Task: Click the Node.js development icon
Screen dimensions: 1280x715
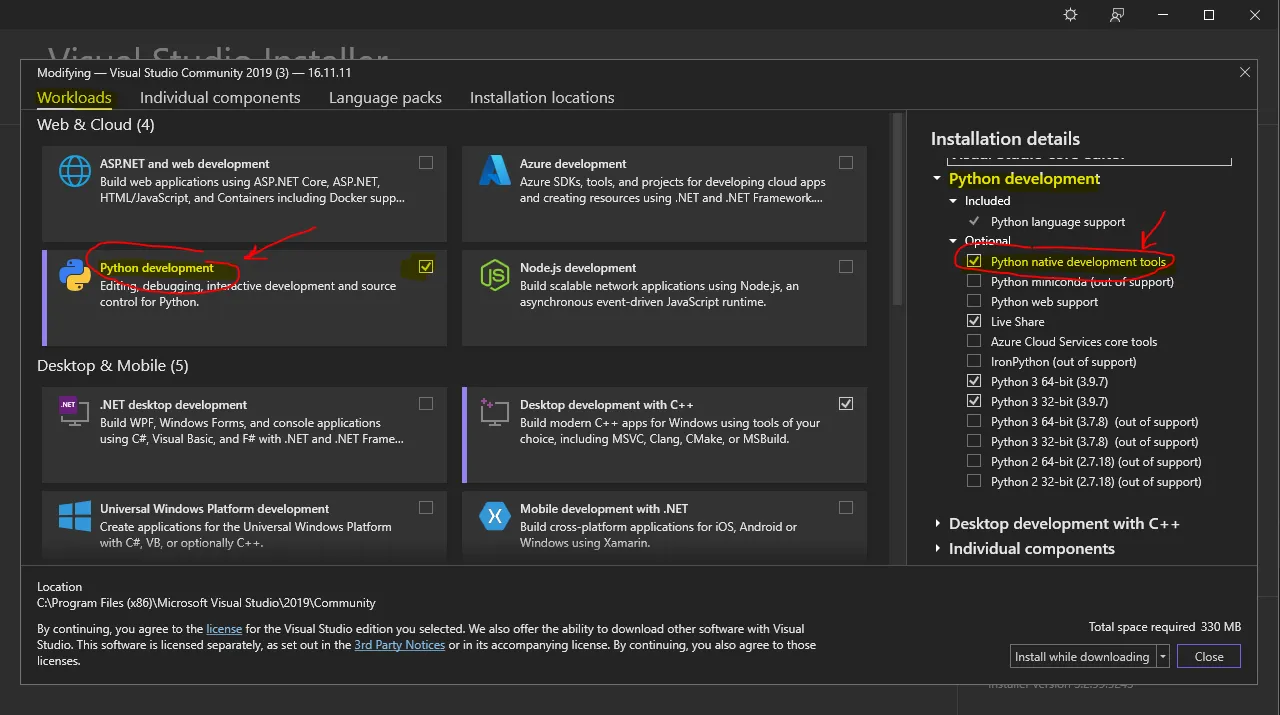Action: coord(495,275)
